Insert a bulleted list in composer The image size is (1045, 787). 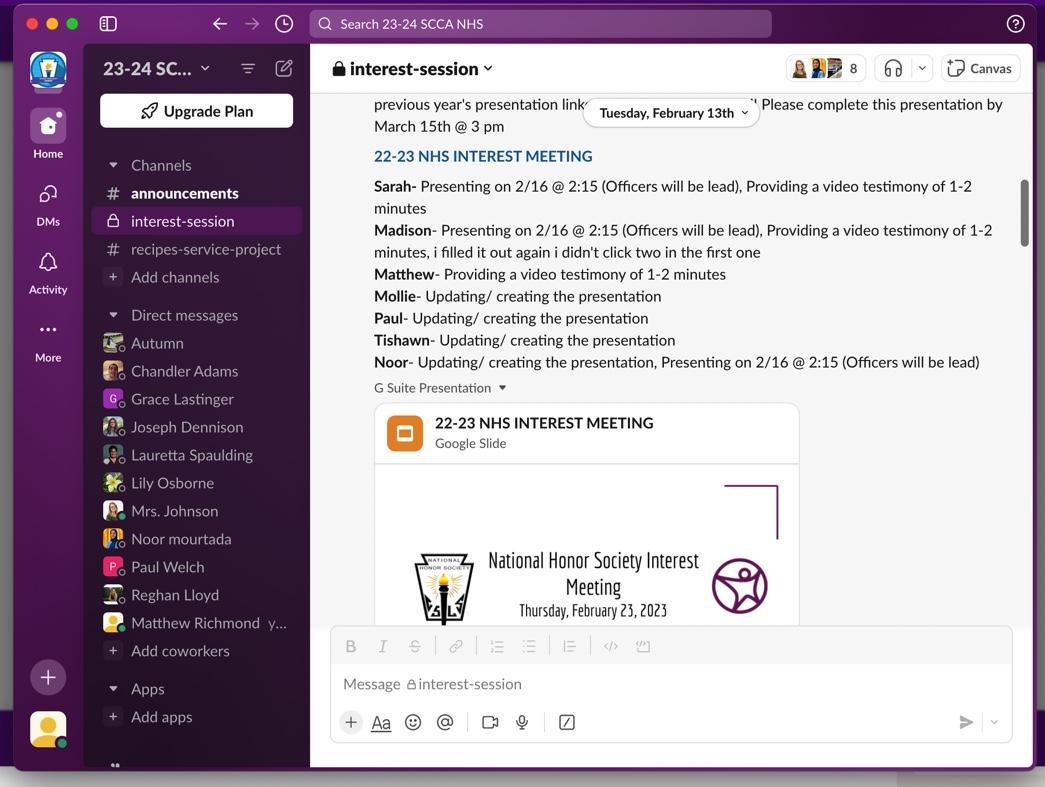[529, 646]
